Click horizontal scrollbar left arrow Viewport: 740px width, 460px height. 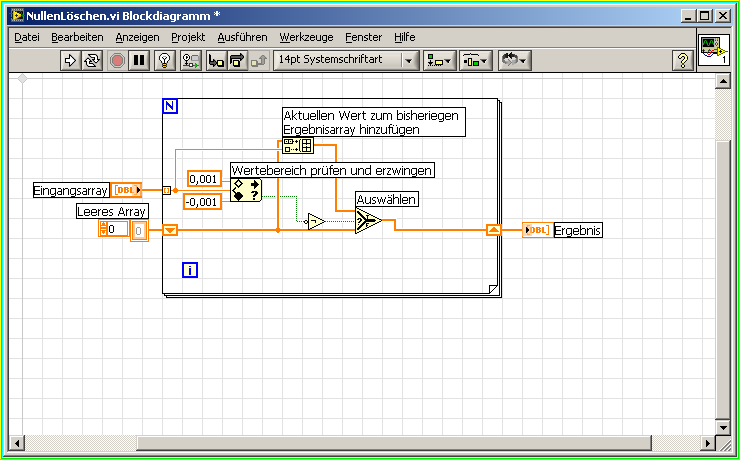17,443
